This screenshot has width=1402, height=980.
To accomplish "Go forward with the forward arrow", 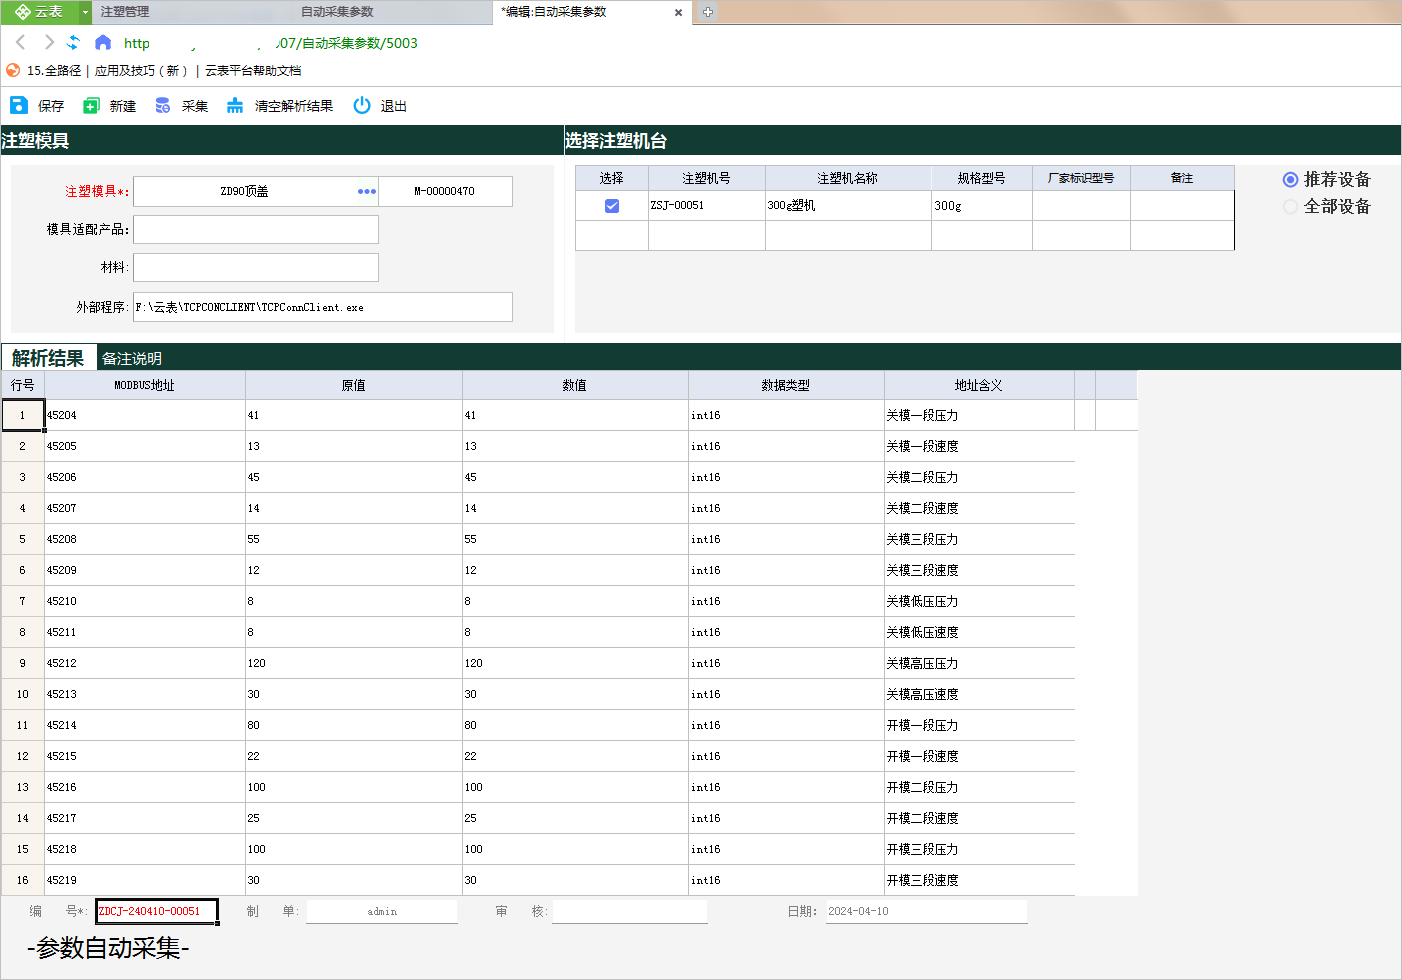I will [x=48, y=42].
